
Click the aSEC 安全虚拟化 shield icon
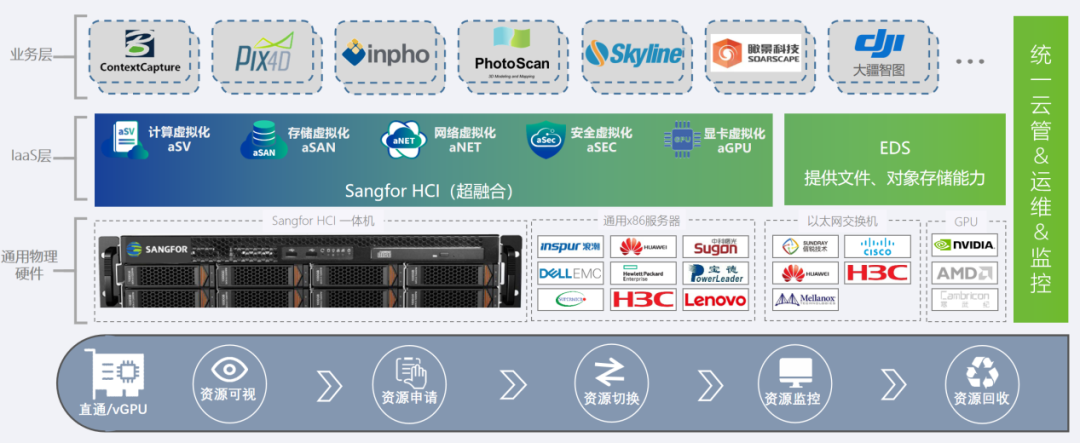click(x=546, y=141)
